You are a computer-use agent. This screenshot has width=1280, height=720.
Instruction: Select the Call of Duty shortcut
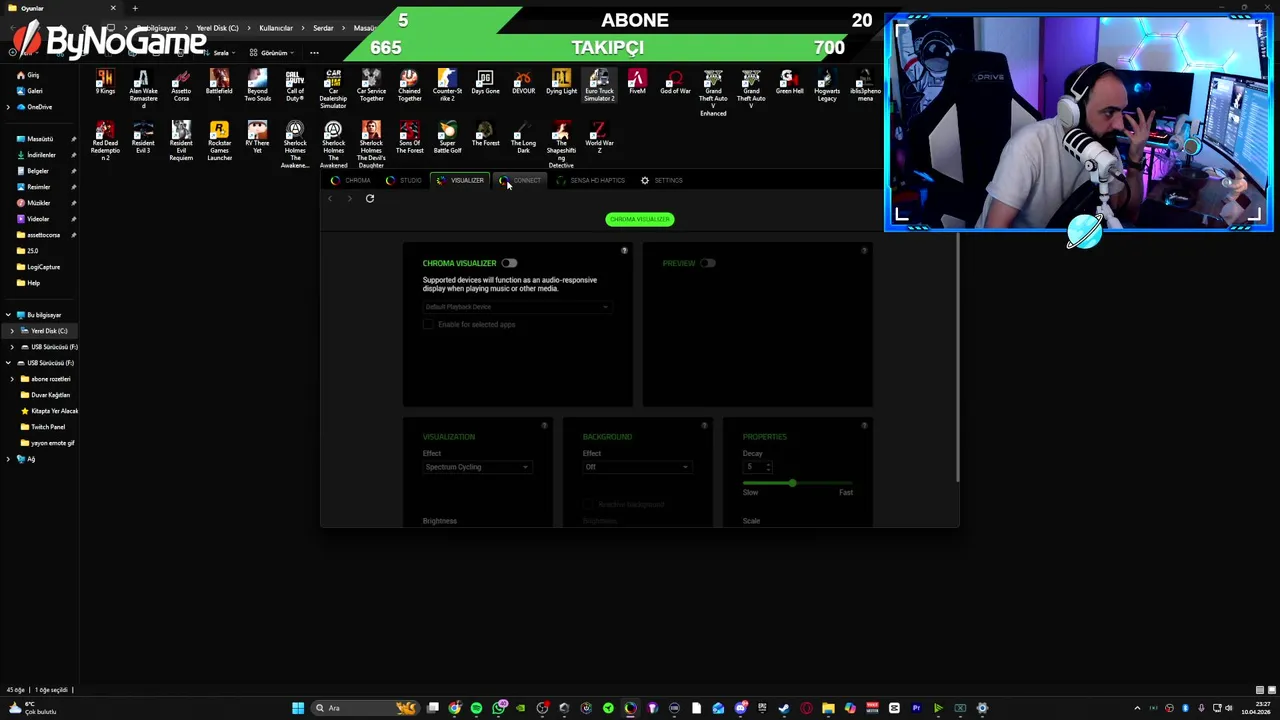295,86
